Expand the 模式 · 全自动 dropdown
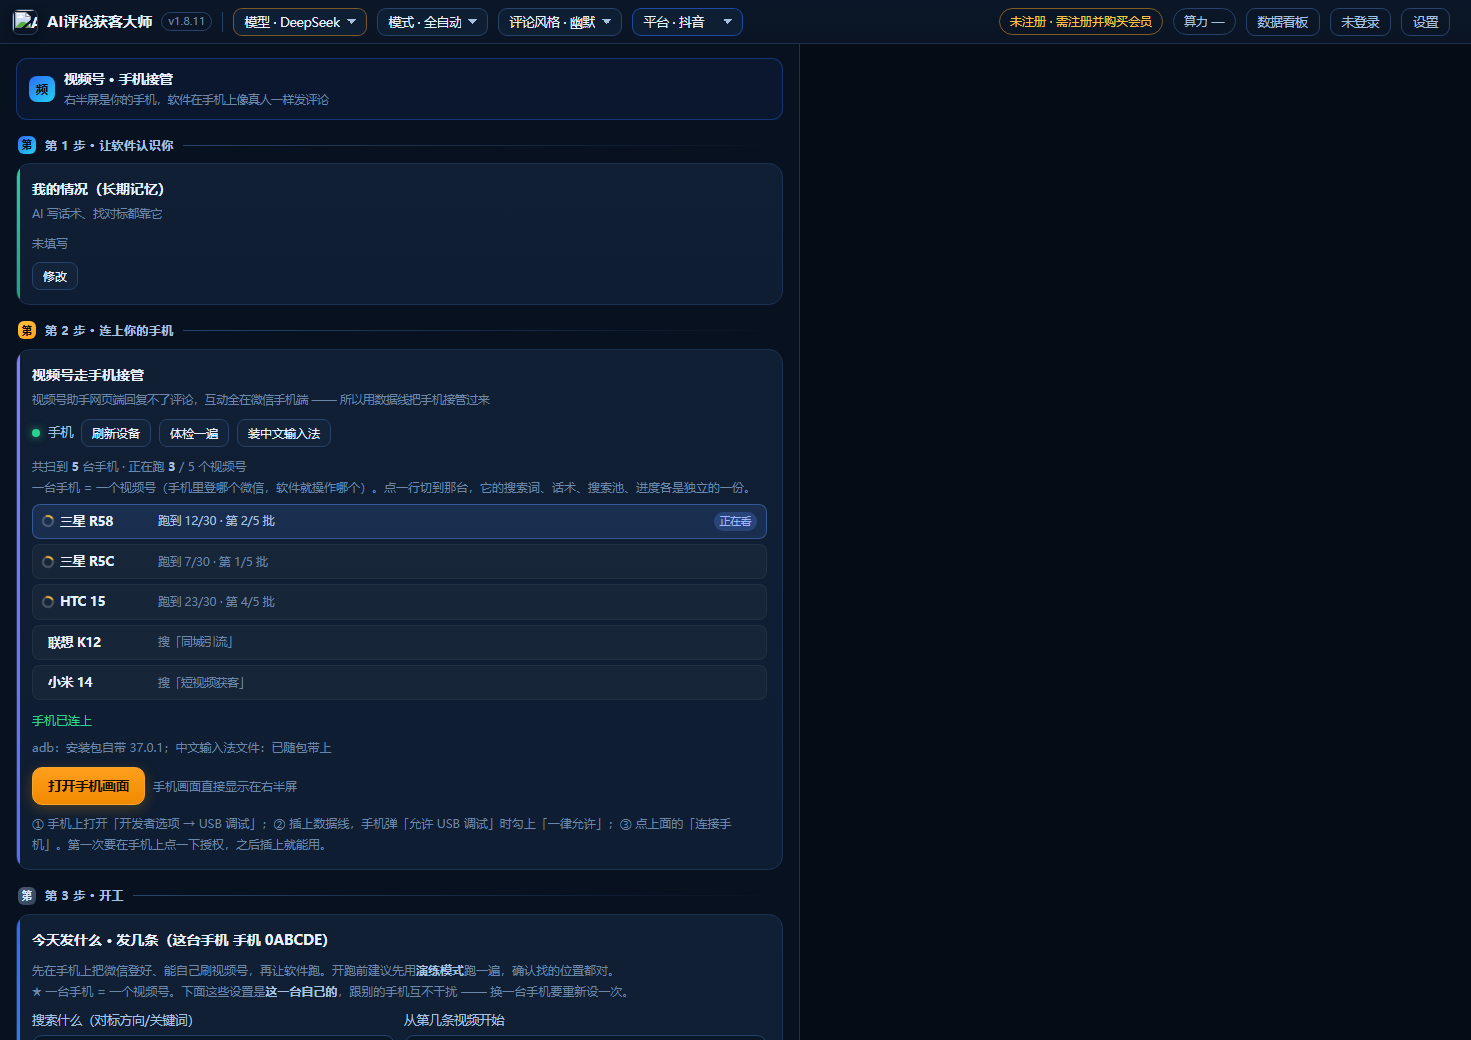 tap(432, 22)
